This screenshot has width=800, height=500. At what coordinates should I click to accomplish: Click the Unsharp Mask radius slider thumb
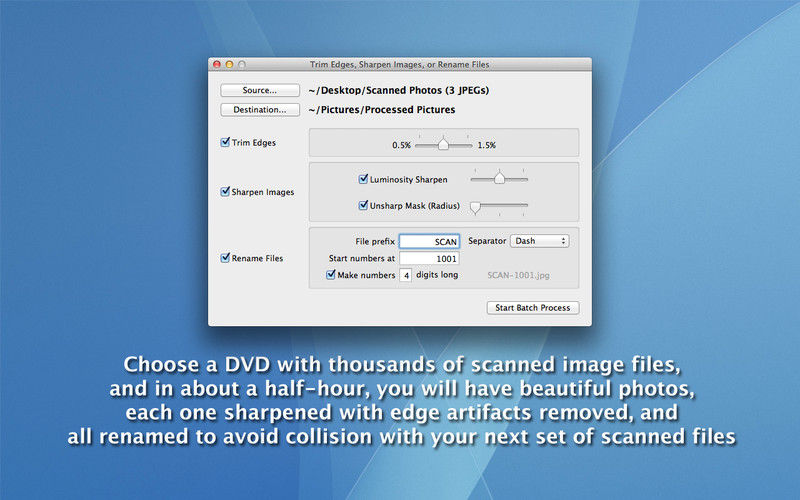point(476,207)
